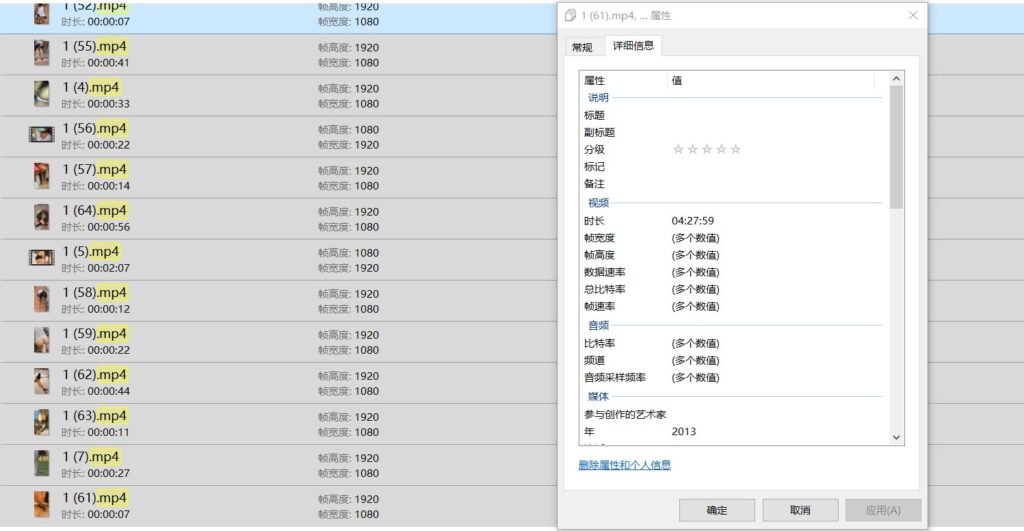
Task: Set rating to five stars in 分级
Action: (736, 149)
